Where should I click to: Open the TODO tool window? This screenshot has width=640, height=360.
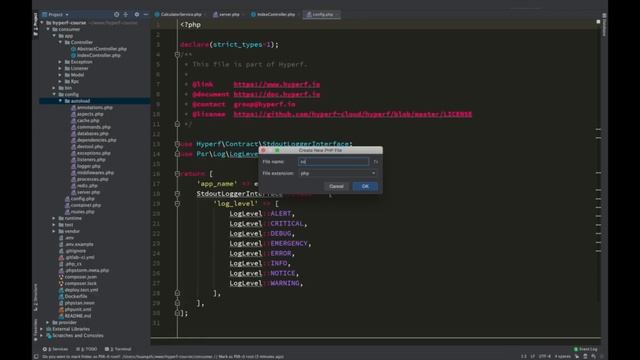click(87, 349)
